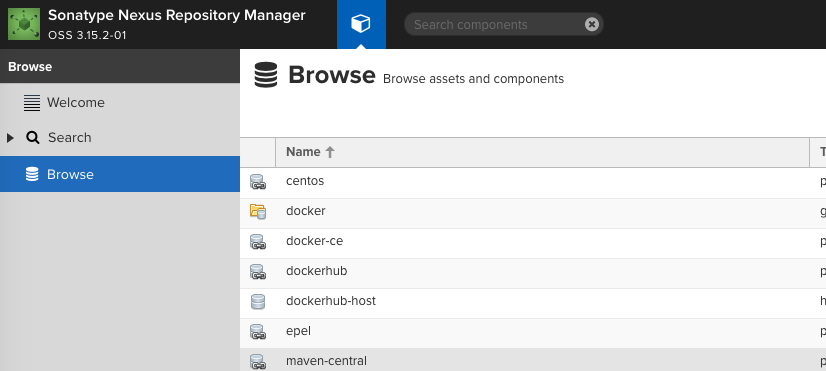This screenshot has width=826, height=371.
Task: Click the docker group folder icon
Action: tap(258, 211)
